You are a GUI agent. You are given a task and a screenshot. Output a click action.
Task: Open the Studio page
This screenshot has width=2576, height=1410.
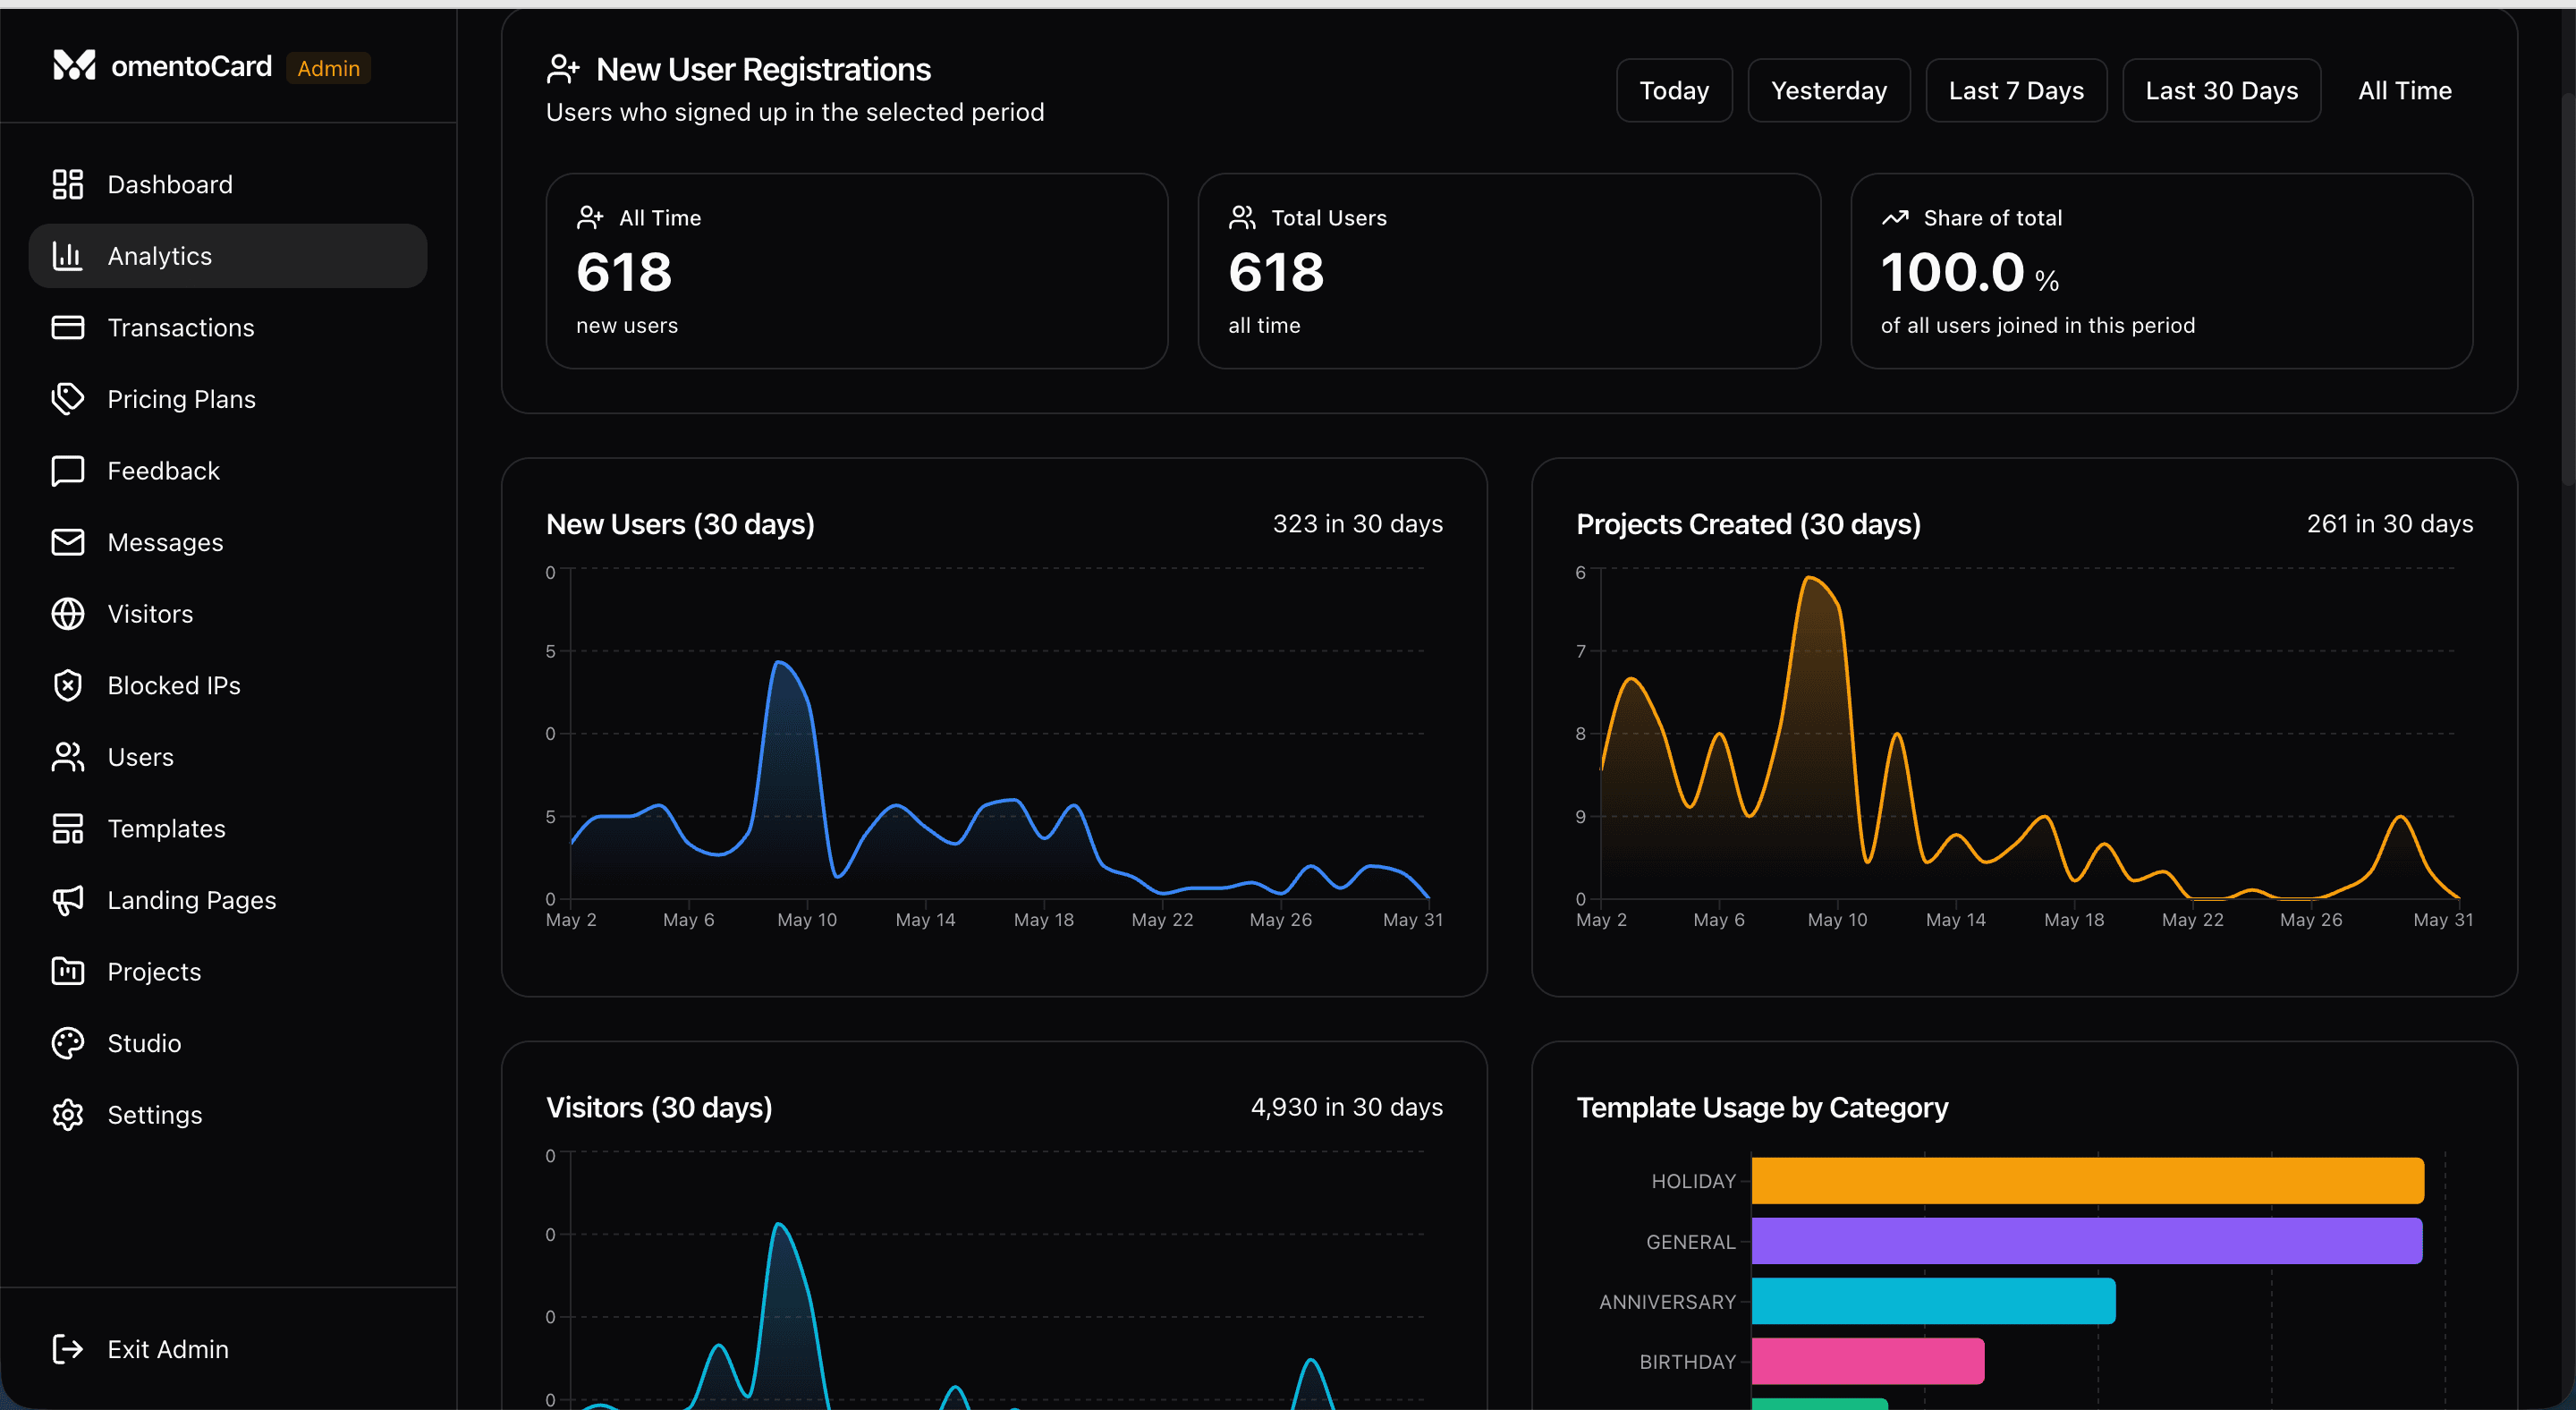[x=228, y=1043]
